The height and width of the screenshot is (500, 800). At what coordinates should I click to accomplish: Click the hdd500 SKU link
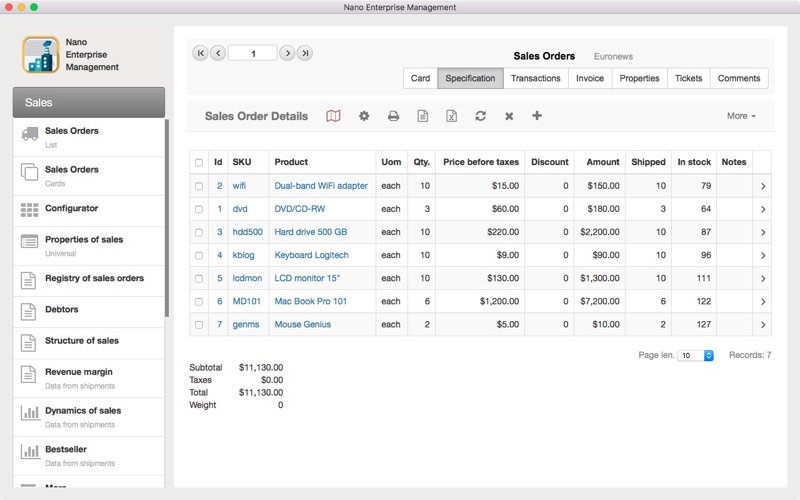(x=247, y=232)
